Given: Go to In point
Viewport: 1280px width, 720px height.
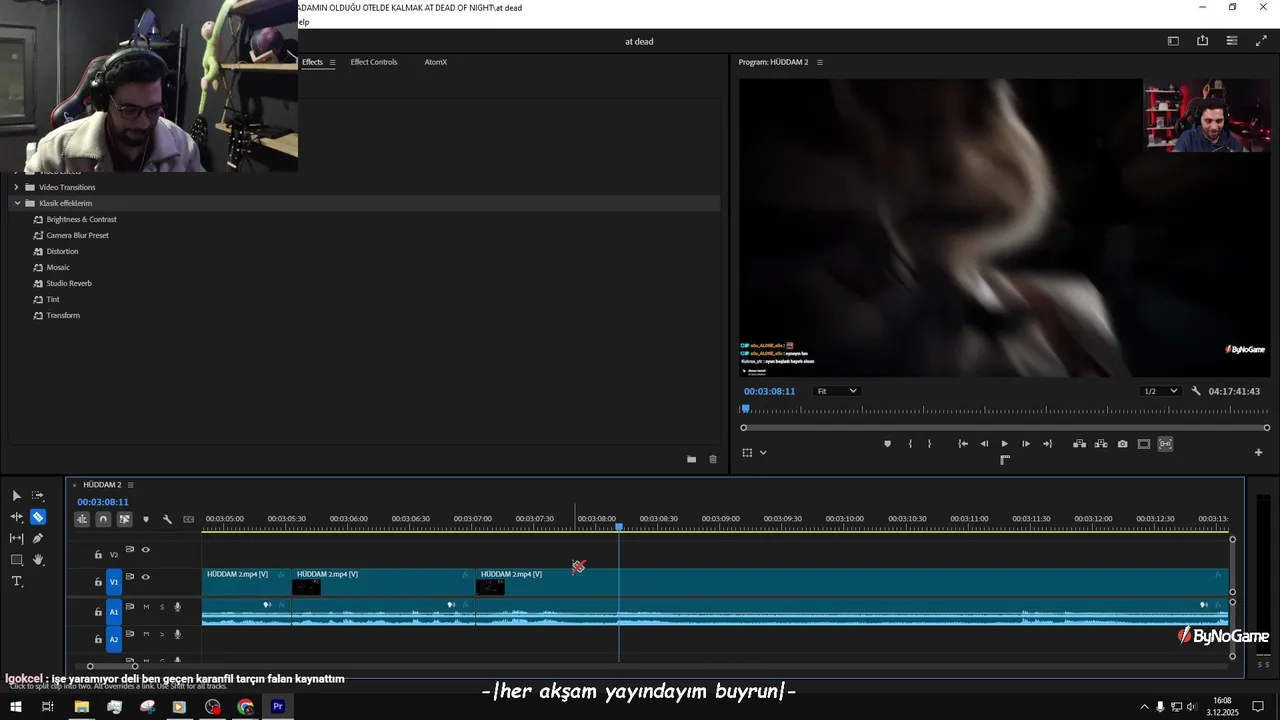Looking at the screenshot, I should tap(963, 444).
